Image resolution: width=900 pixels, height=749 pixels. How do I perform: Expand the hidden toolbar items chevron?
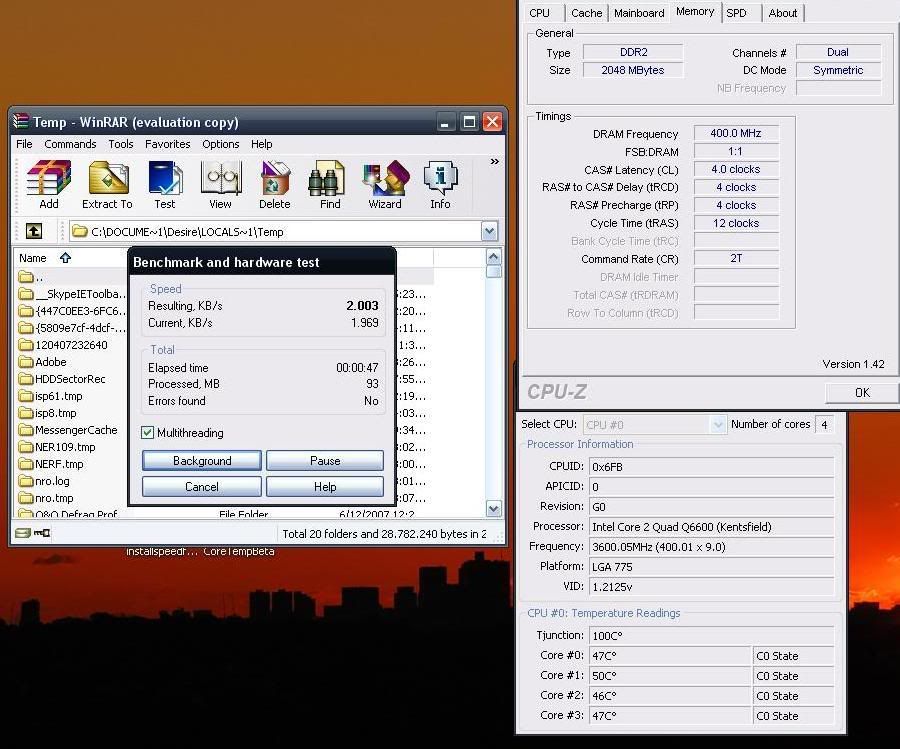pos(494,161)
